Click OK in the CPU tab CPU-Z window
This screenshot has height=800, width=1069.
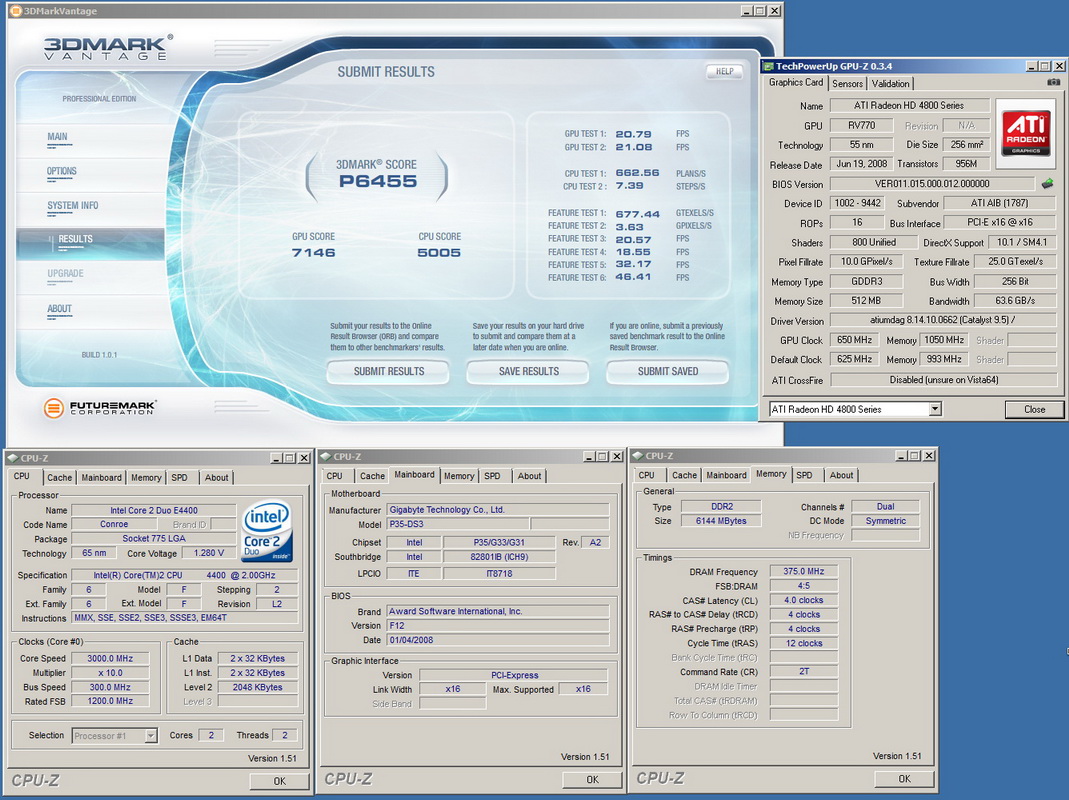tap(280, 781)
